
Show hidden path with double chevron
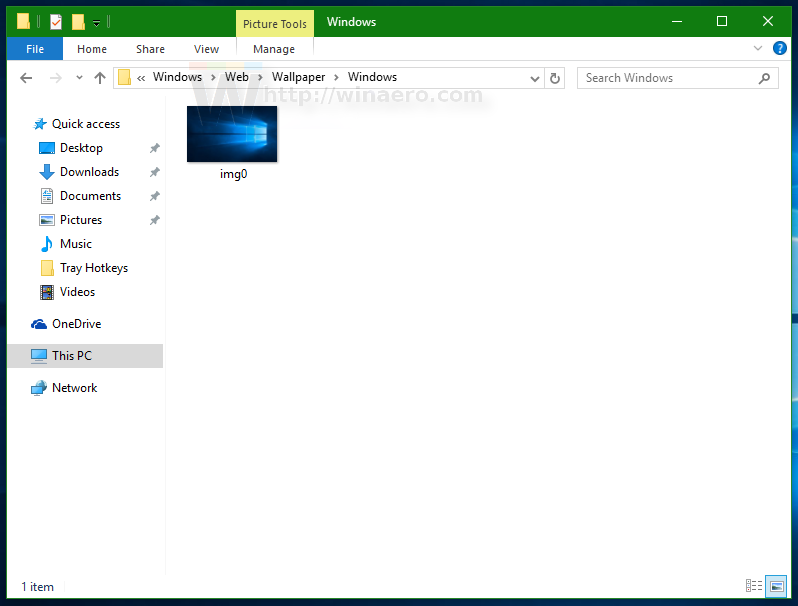141,78
